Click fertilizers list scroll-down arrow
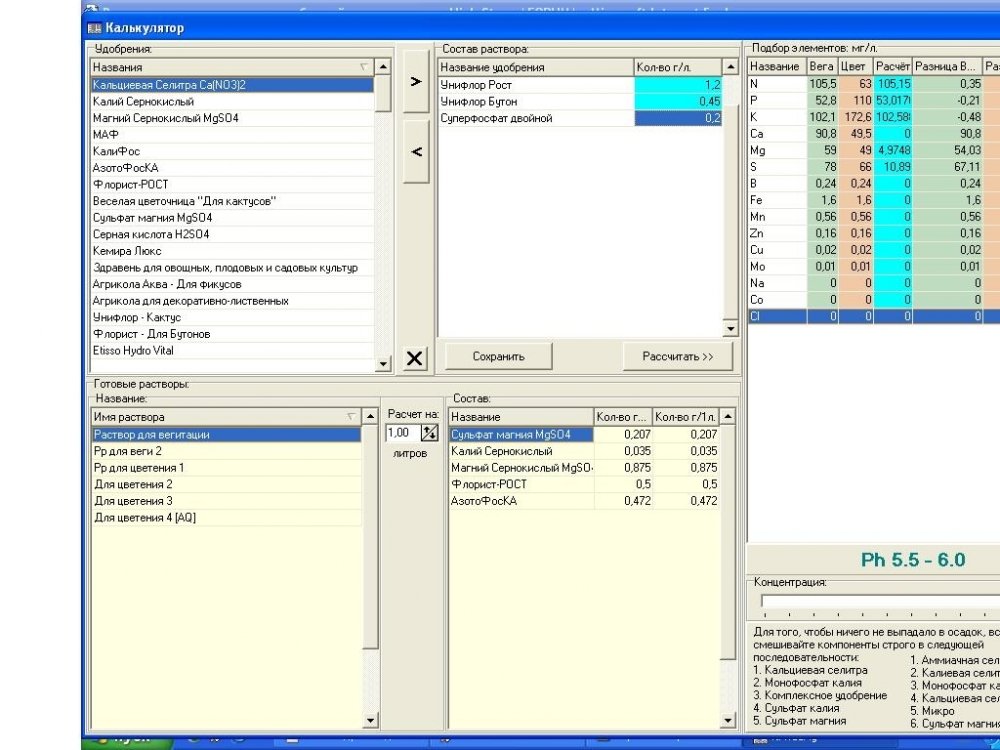The image size is (1000, 750). pyautogui.click(x=383, y=364)
